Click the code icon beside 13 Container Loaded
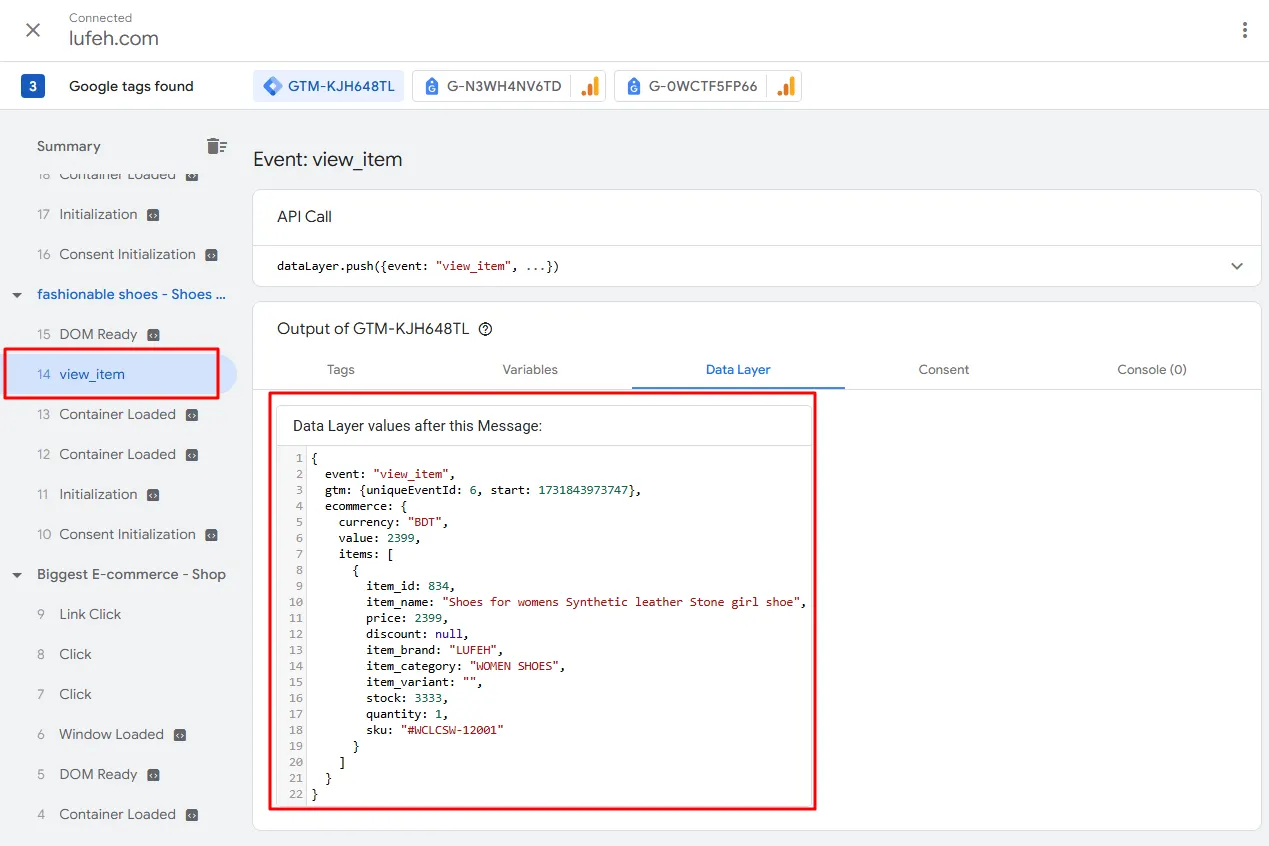Viewport: 1269px width, 846px height. coord(192,415)
